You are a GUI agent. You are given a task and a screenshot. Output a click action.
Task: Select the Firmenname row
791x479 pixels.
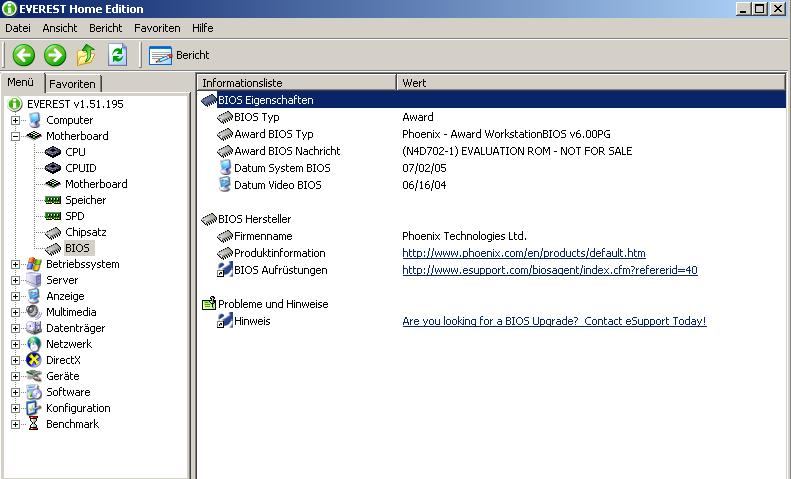pyautogui.click(x=492, y=236)
